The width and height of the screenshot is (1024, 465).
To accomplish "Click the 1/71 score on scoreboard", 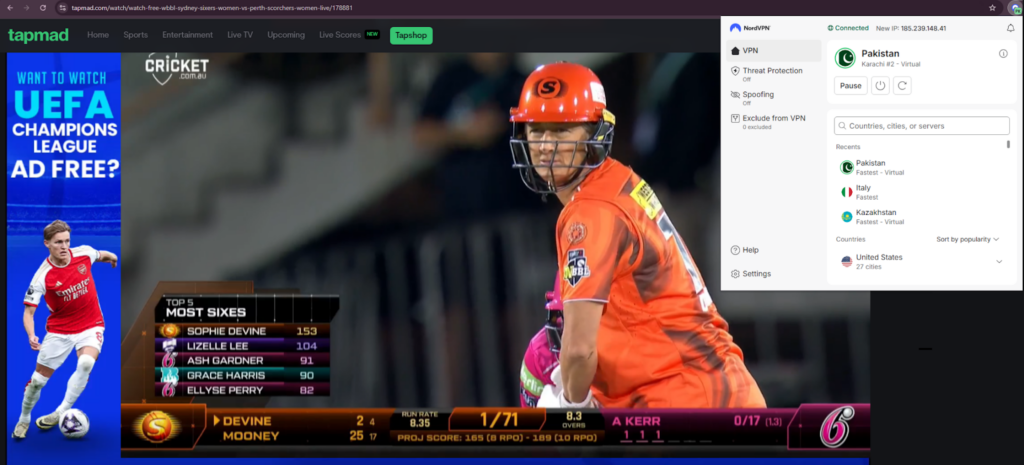I will (x=497, y=419).
